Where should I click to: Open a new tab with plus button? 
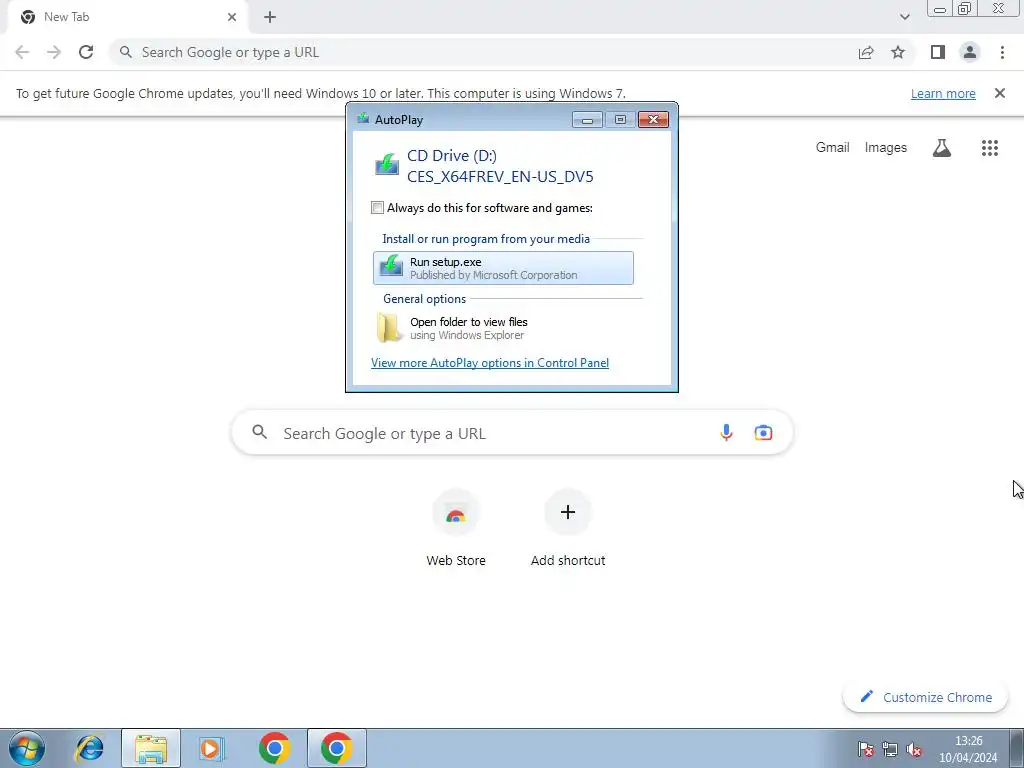[270, 17]
